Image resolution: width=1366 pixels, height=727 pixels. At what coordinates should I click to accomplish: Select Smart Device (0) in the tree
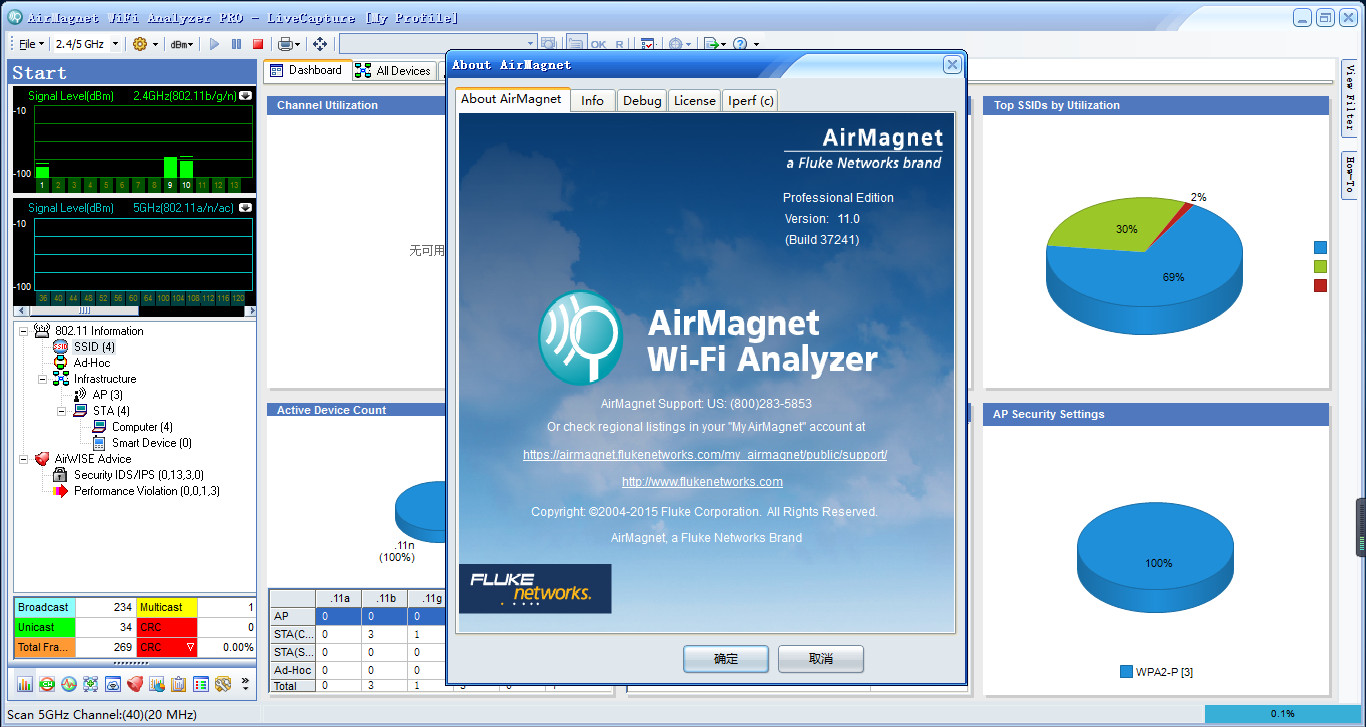point(152,443)
